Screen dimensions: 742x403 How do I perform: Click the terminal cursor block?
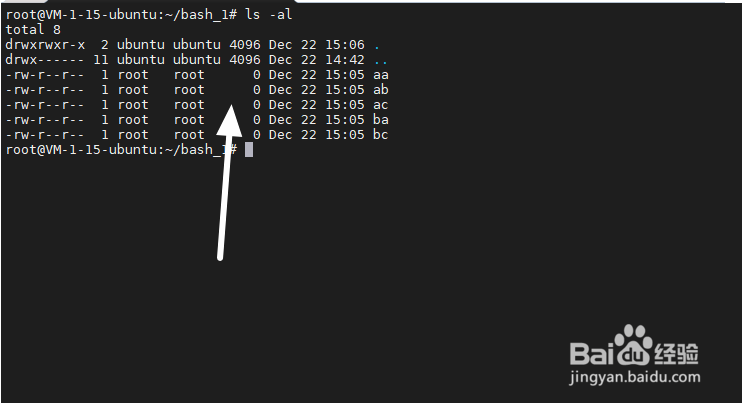point(249,150)
